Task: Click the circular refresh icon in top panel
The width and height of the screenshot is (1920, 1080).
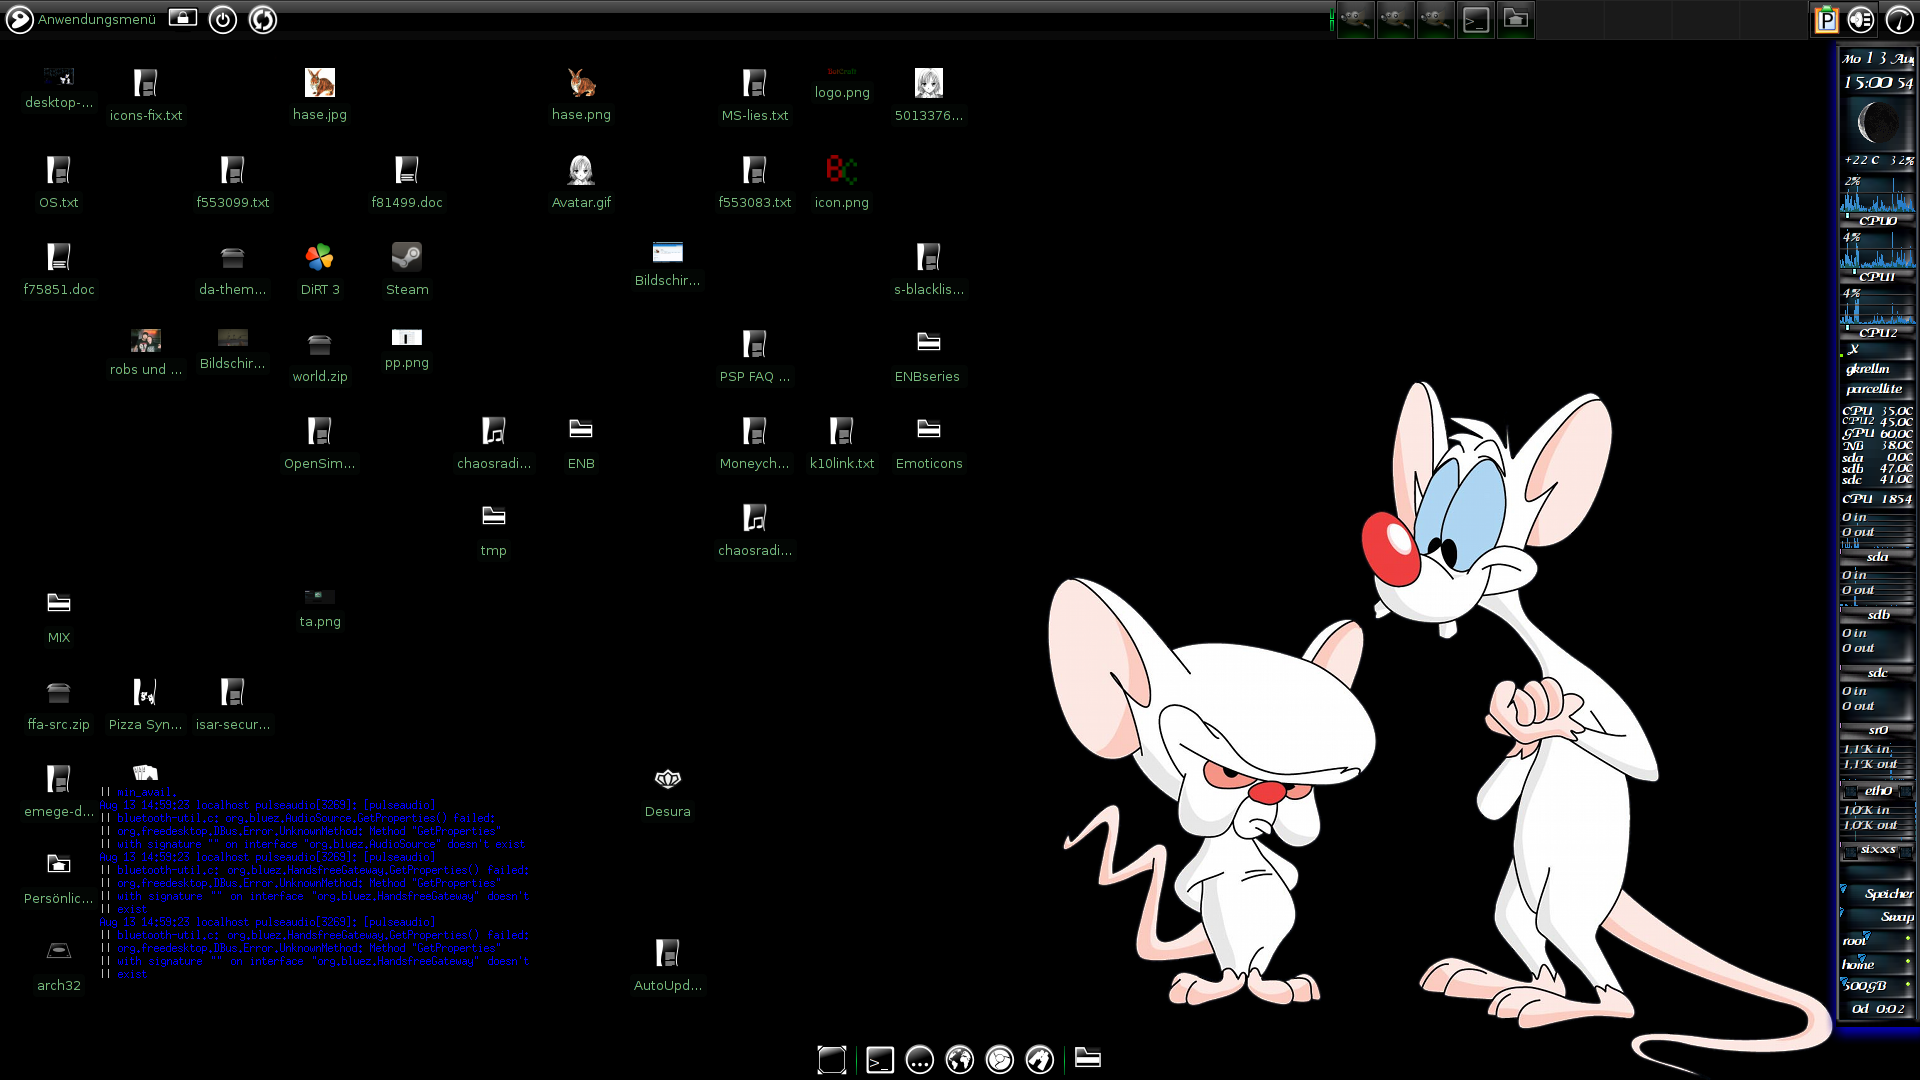Action: [x=263, y=19]
